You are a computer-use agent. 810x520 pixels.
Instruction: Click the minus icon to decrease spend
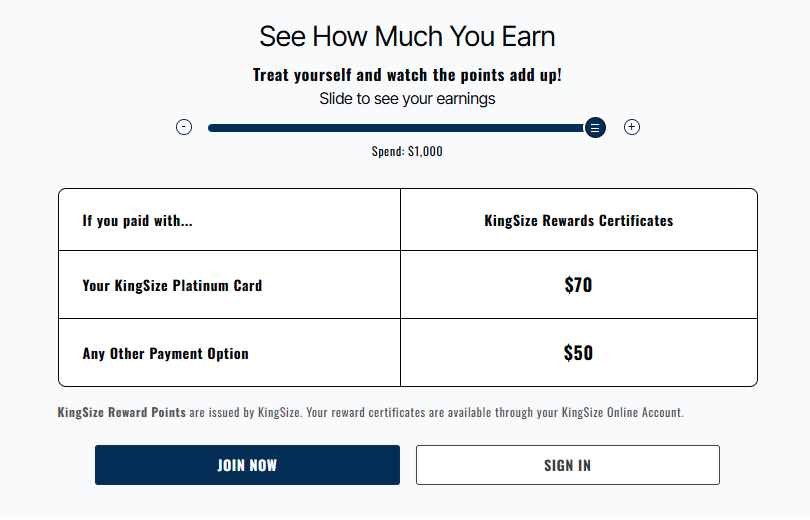click(x=184, y=127)
